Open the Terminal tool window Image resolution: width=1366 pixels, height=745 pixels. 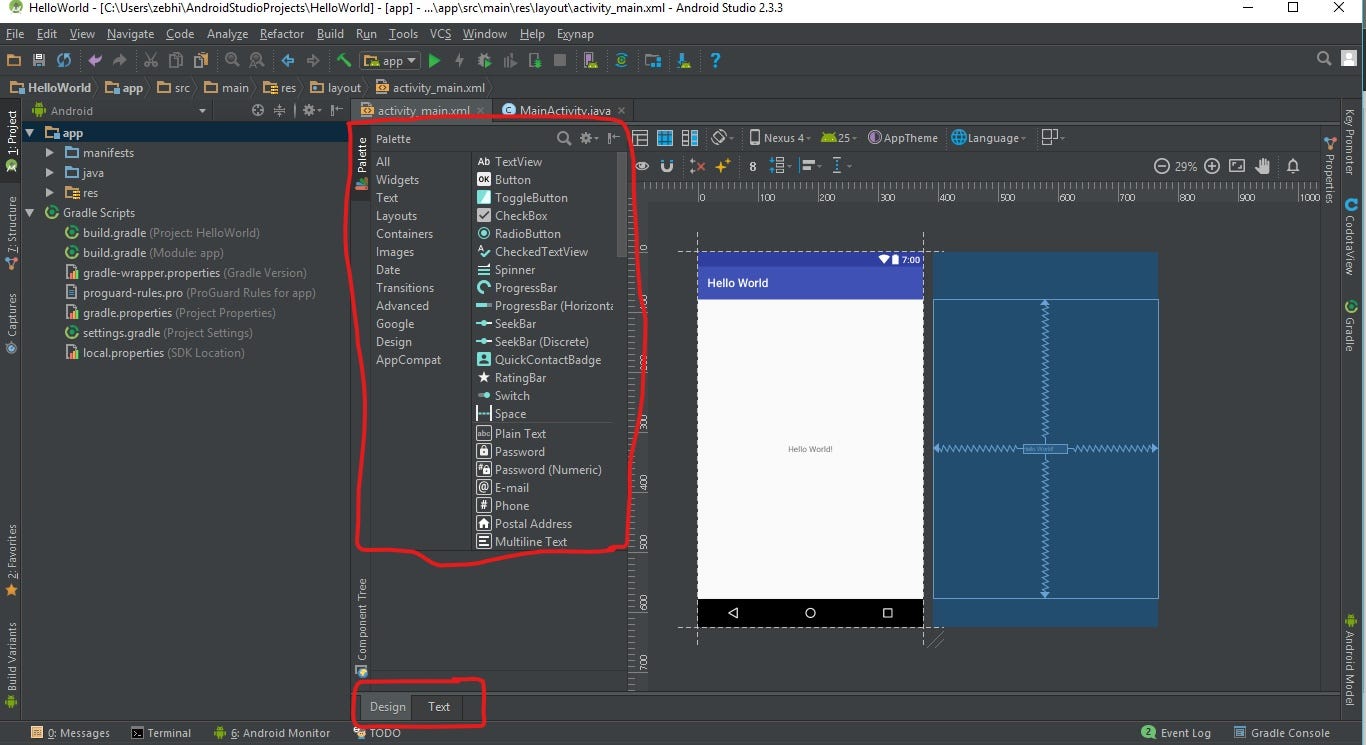pyautogui.click(x=161, y=733)
